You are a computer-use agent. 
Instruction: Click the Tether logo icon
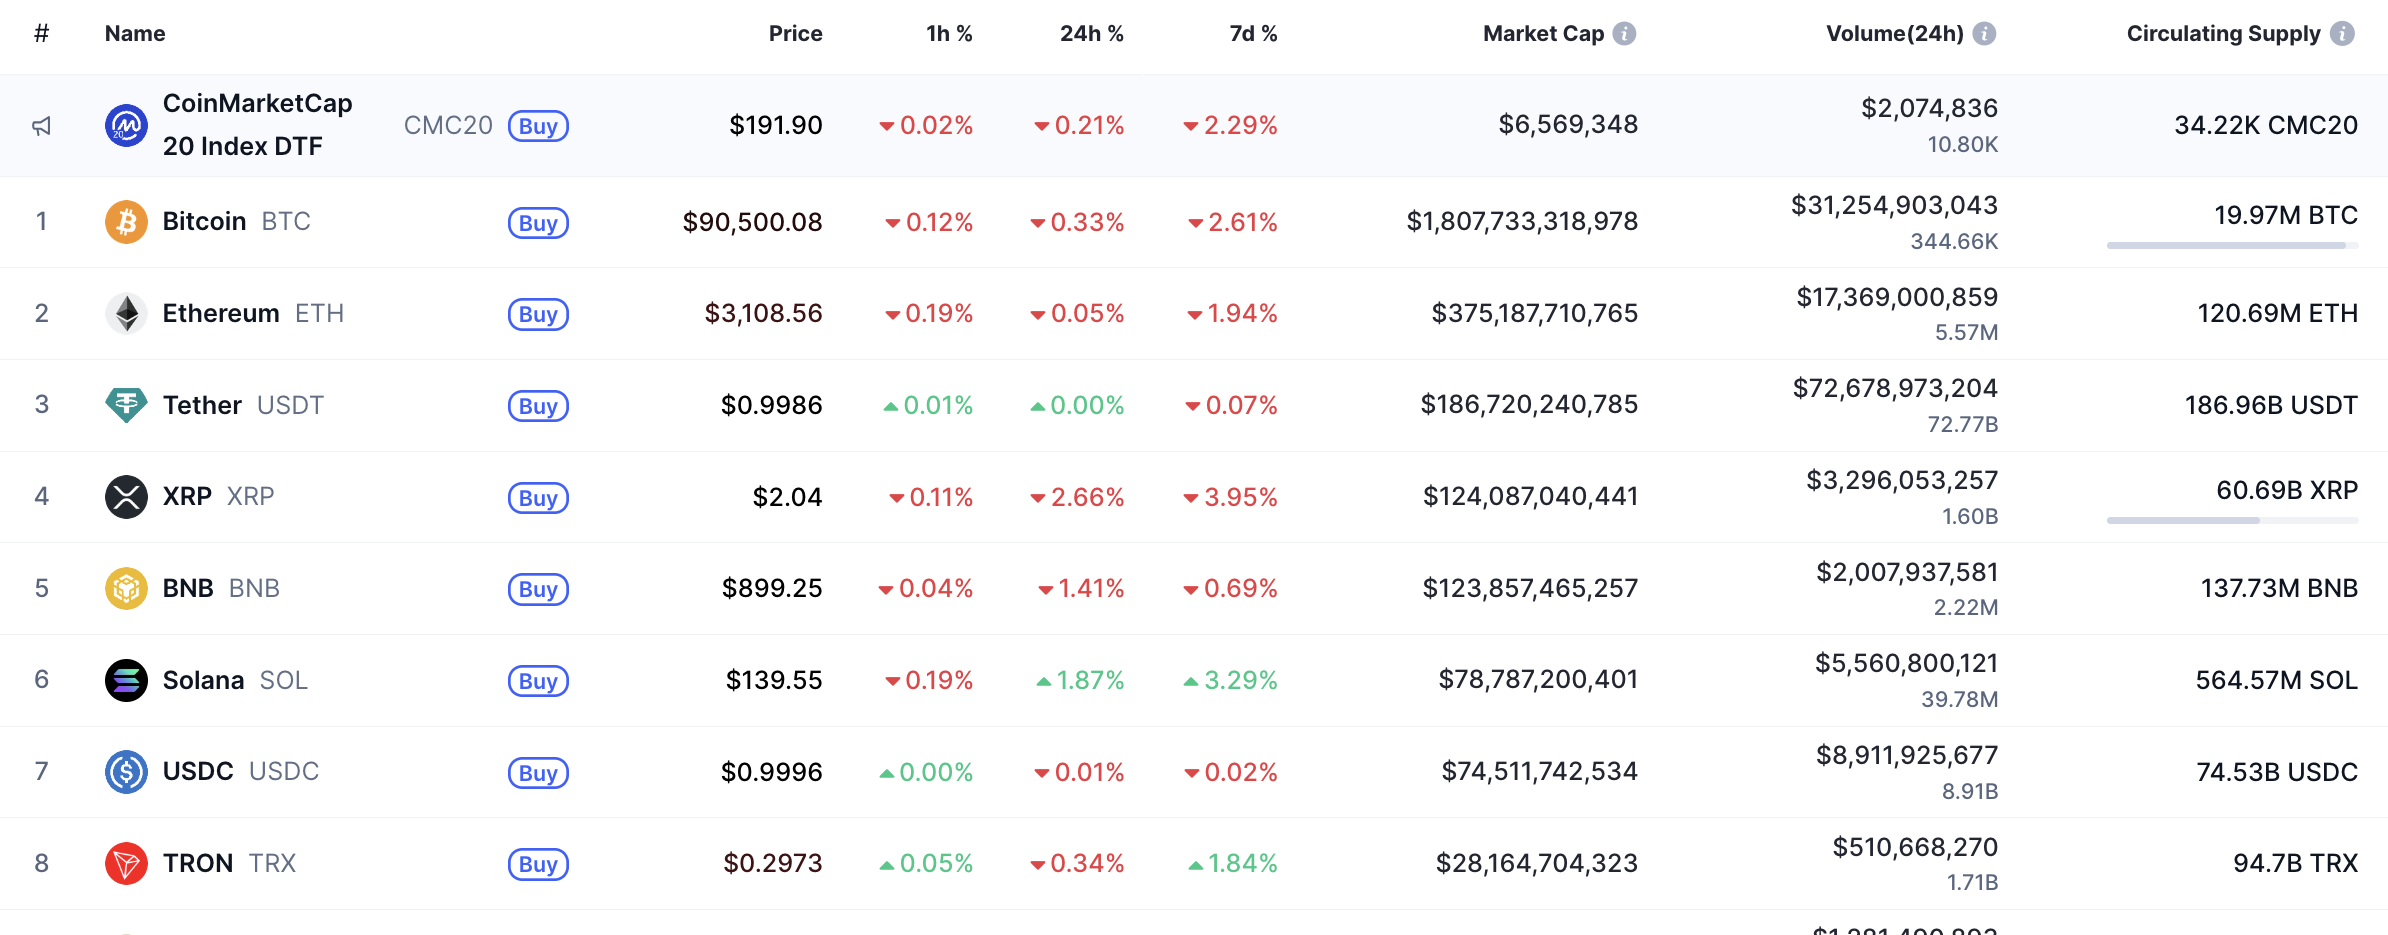(126, 405)
